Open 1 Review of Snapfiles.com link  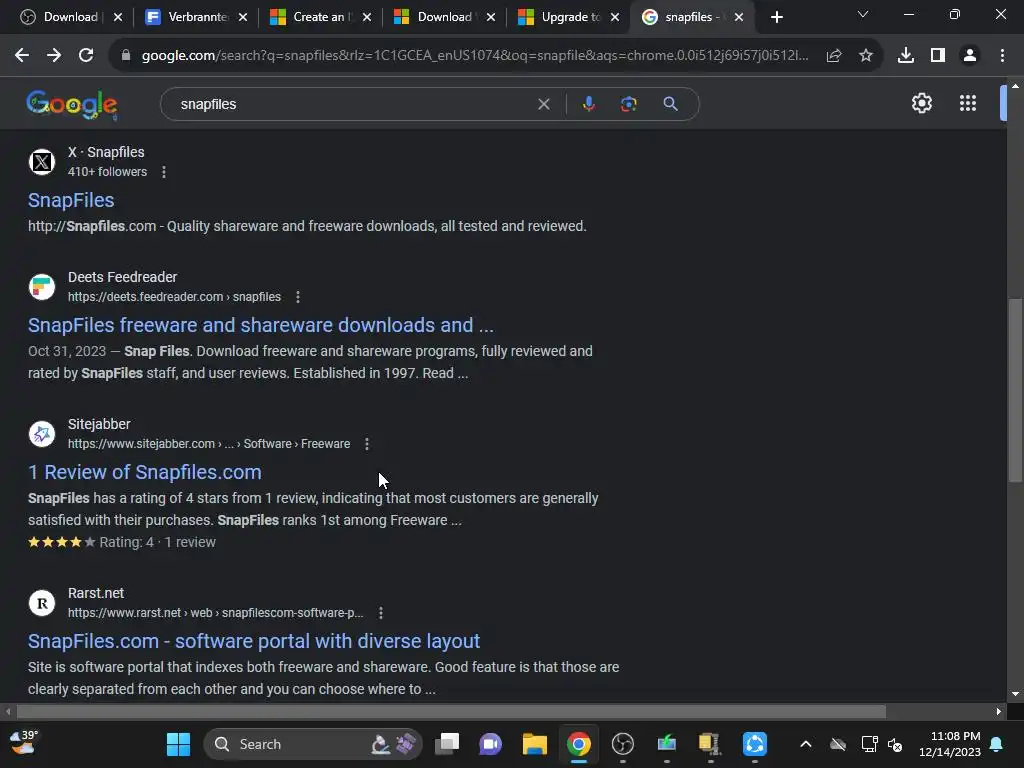pos(145,472)
